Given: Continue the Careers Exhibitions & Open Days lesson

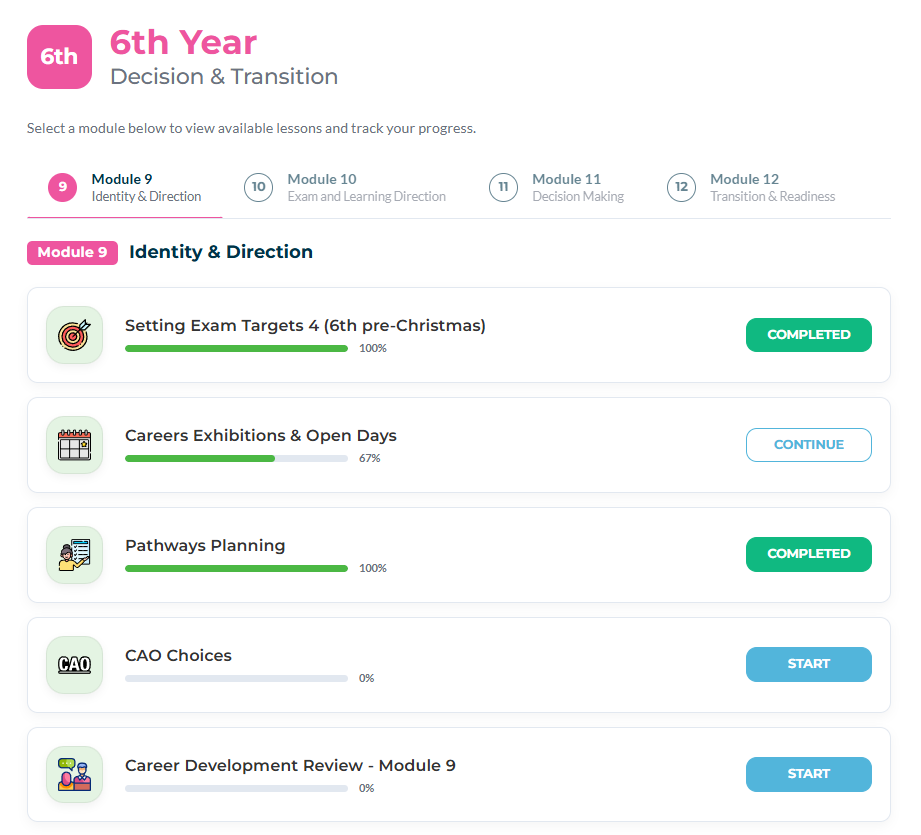Looking at the screenshot, I should [x=809, y=445].
